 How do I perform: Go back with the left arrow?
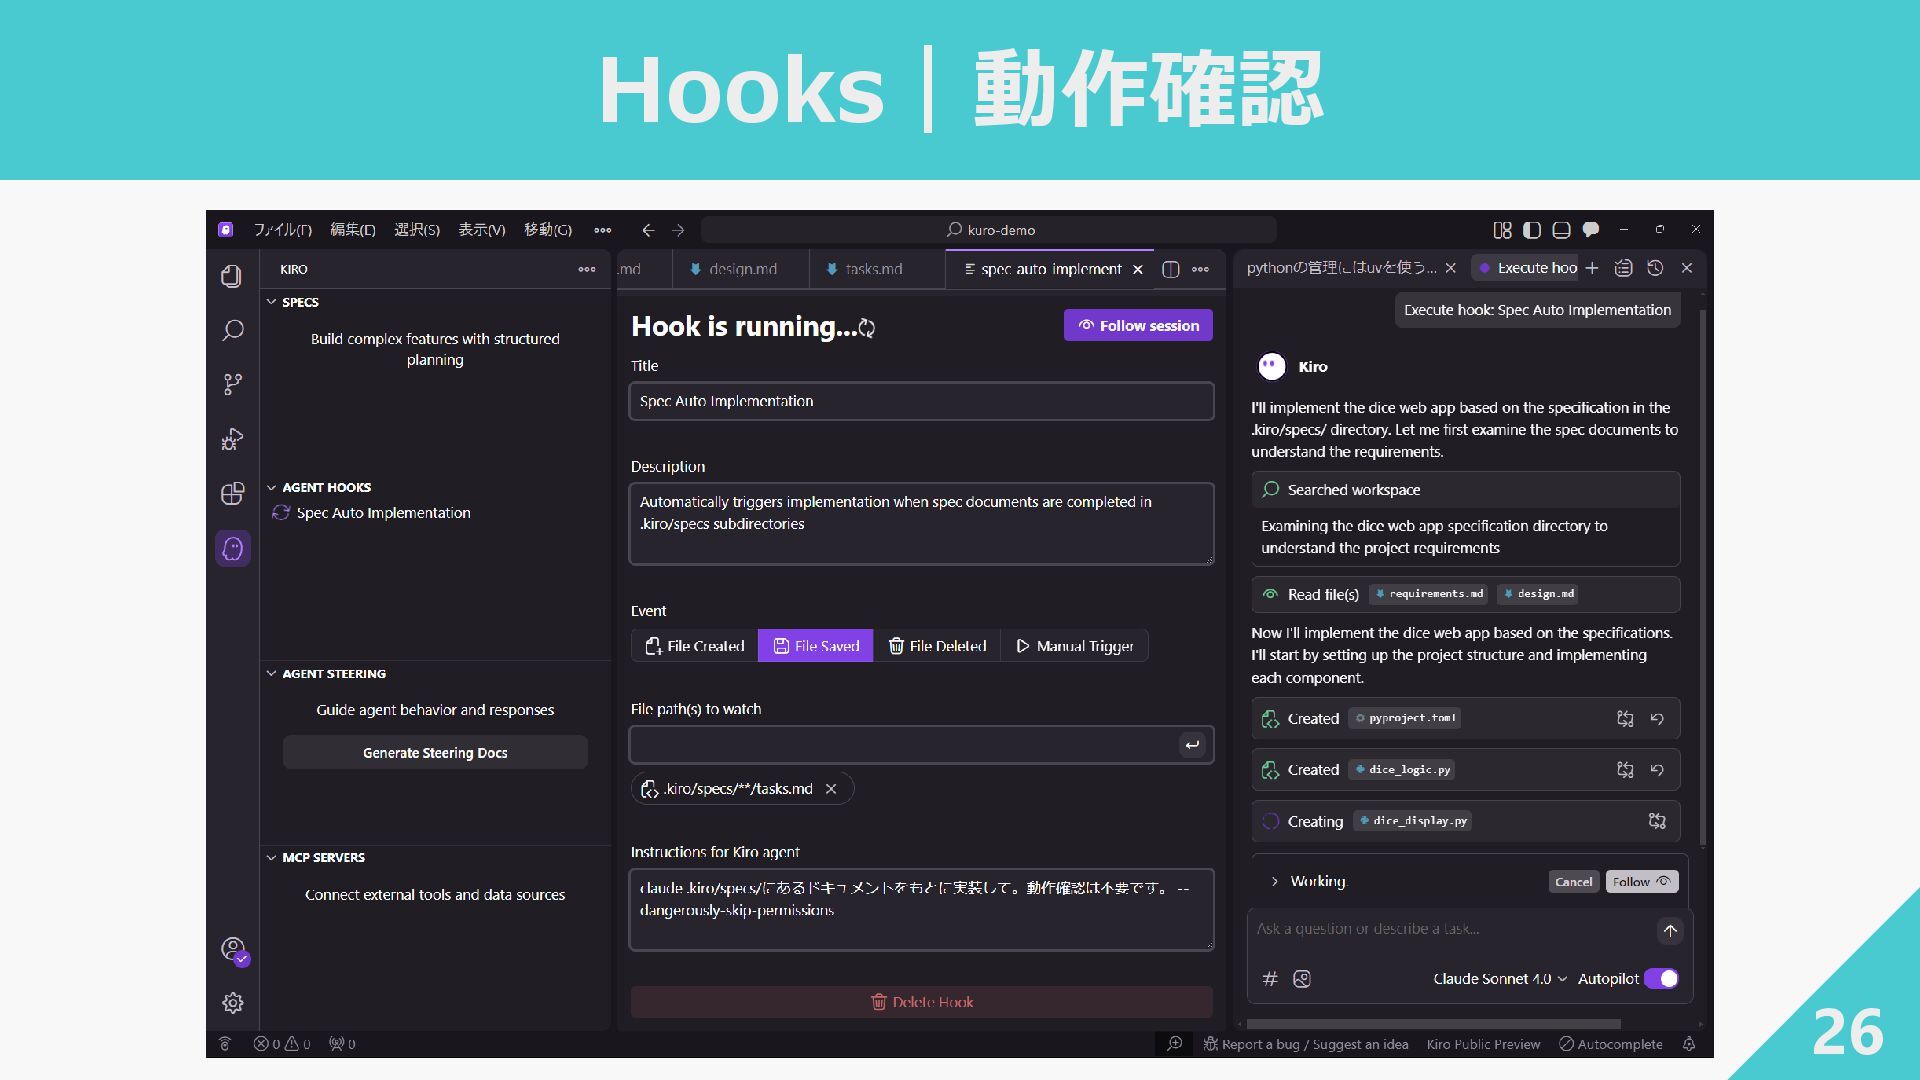pos(648,230)
